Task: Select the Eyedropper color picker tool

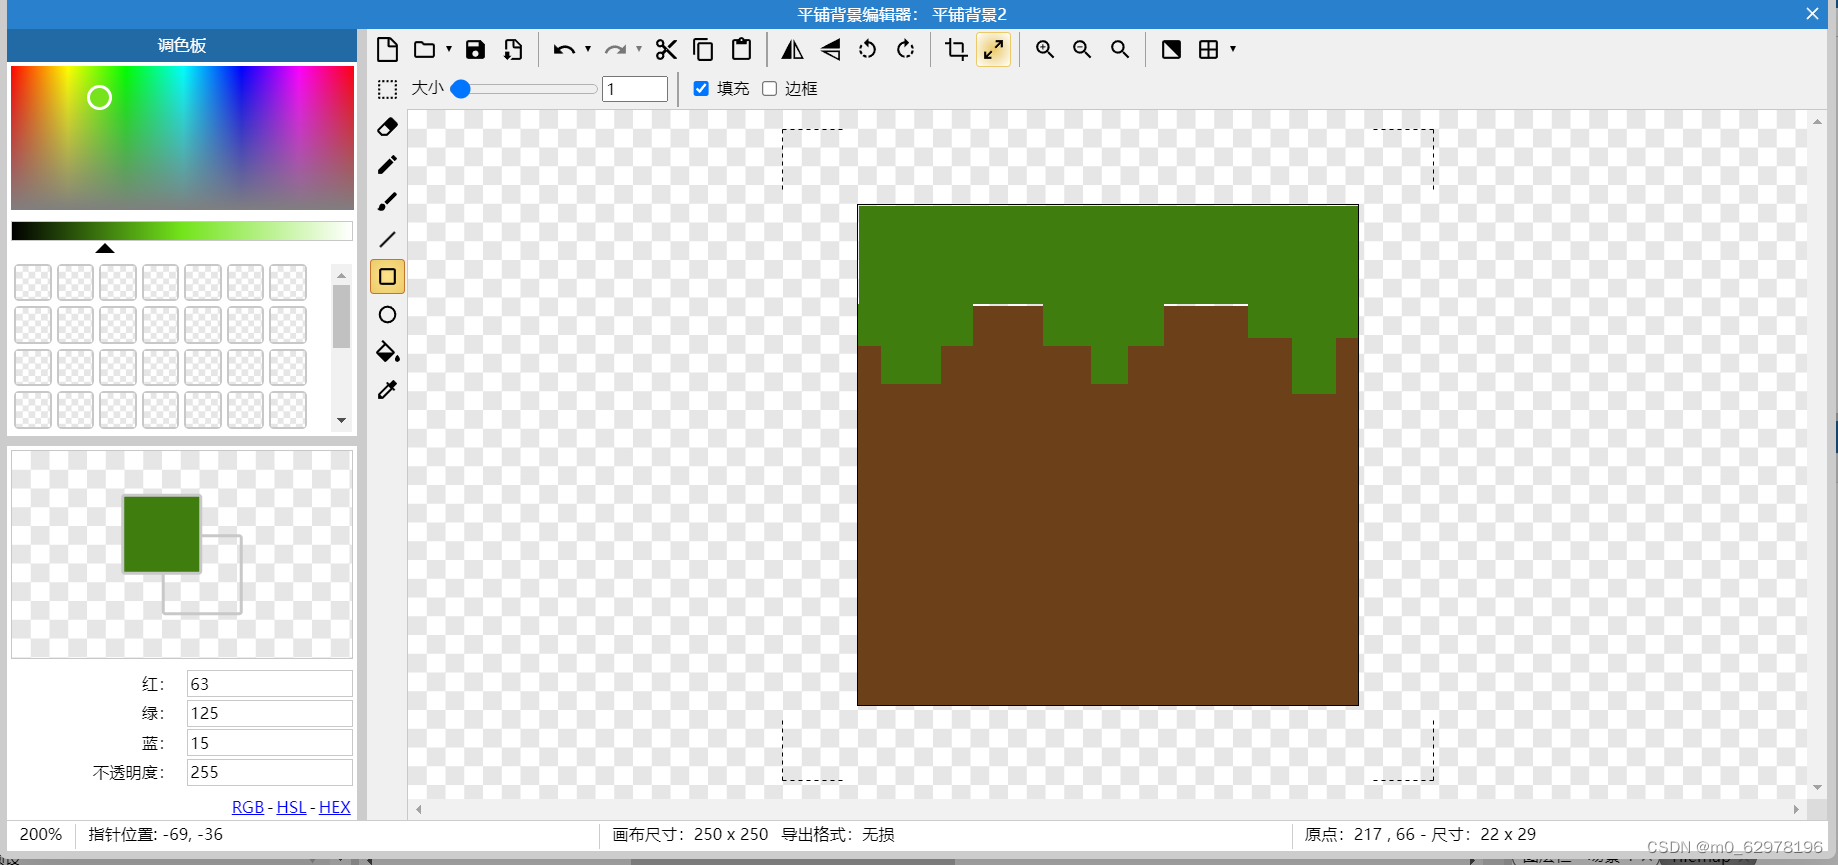Action: (387, 390)
